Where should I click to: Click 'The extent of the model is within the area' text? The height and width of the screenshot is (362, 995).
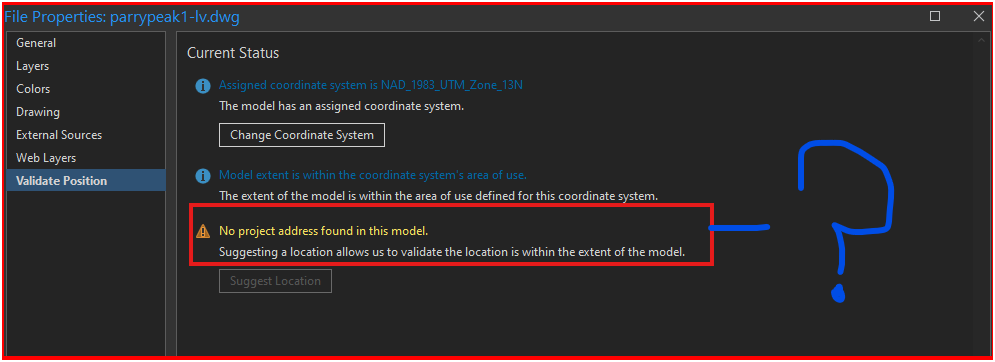click(x=438, y=196)
